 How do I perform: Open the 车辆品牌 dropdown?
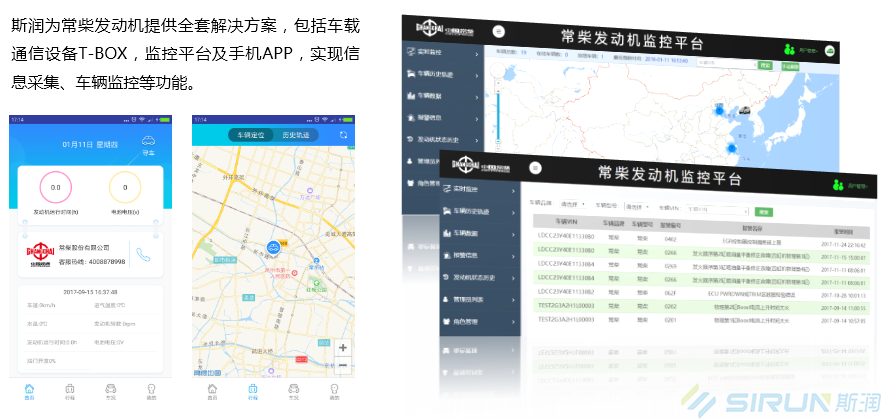[x=574, y=204]
